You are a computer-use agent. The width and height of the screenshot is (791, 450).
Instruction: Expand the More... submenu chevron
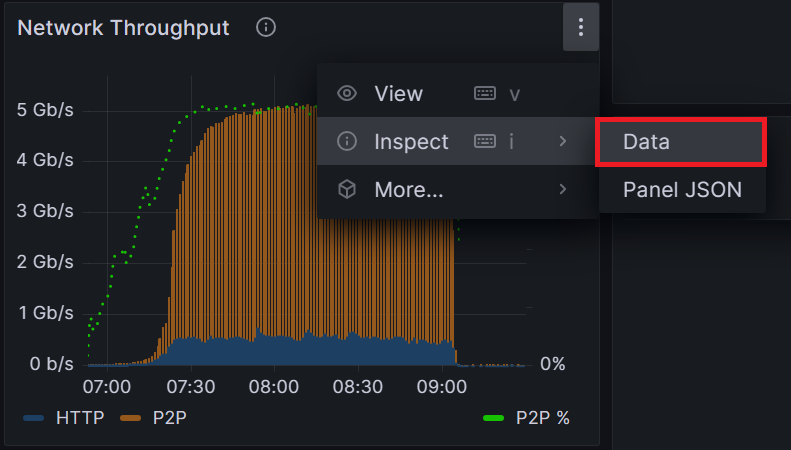point(563,189)
